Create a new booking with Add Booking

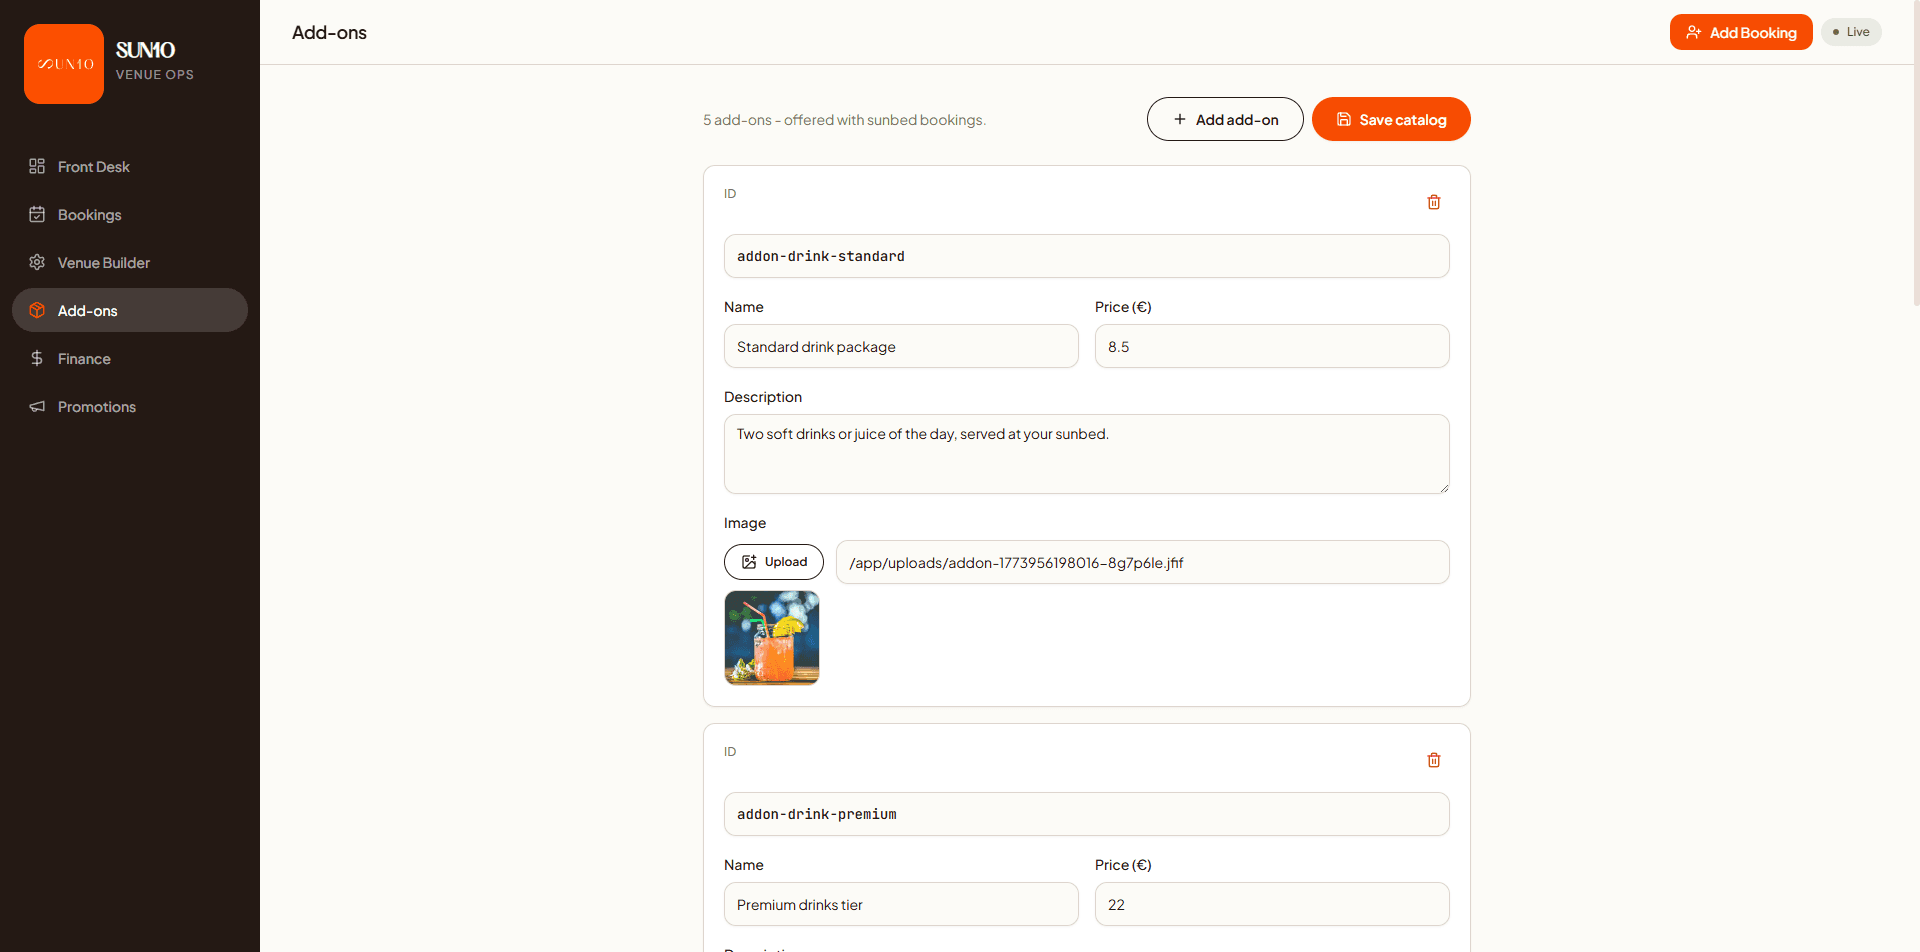point(1740,32)
